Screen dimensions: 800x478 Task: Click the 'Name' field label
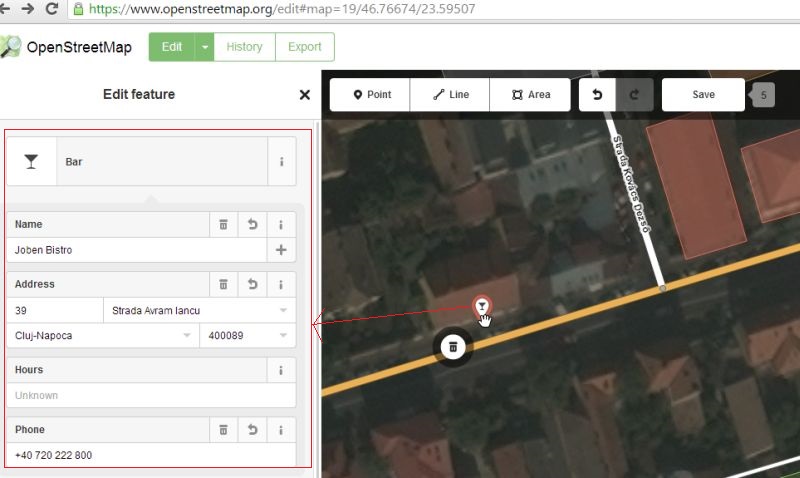28,224
